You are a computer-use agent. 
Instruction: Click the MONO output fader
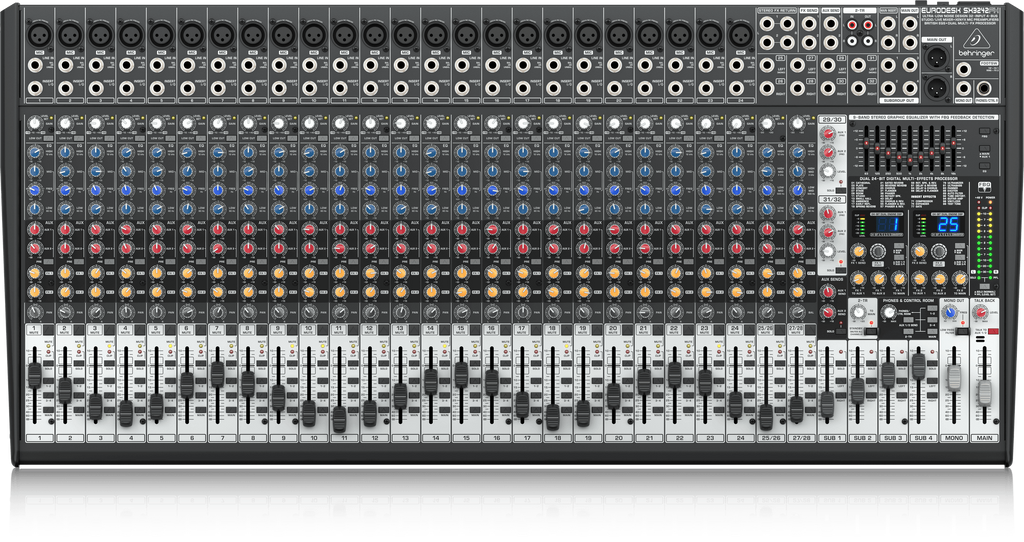click(x=954, y=377)
